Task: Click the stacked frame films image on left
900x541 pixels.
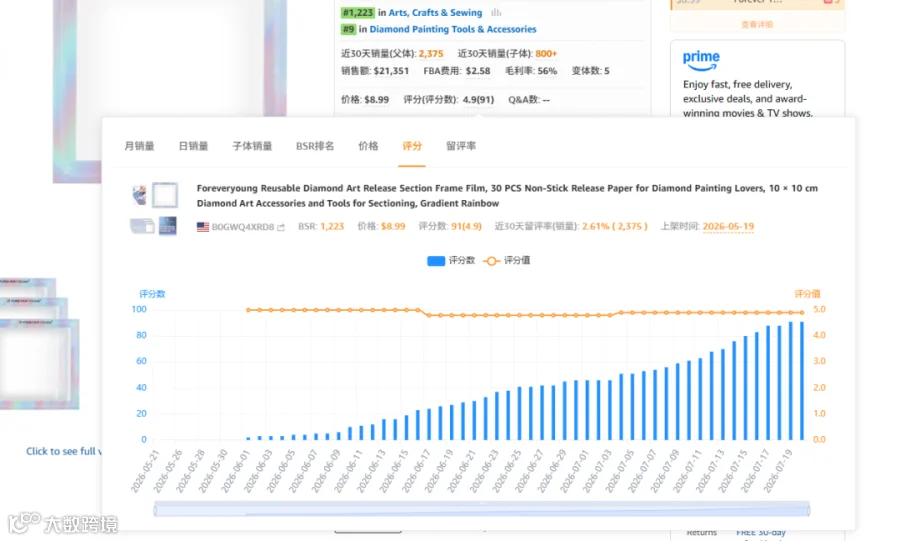Action: click(39, 344)
